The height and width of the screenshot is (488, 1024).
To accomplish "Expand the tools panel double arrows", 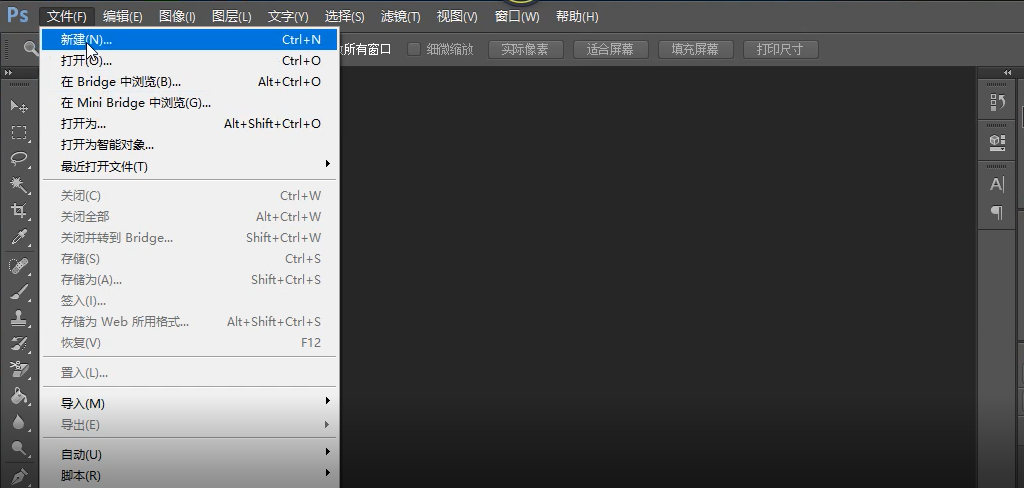I will pos(8,73).
